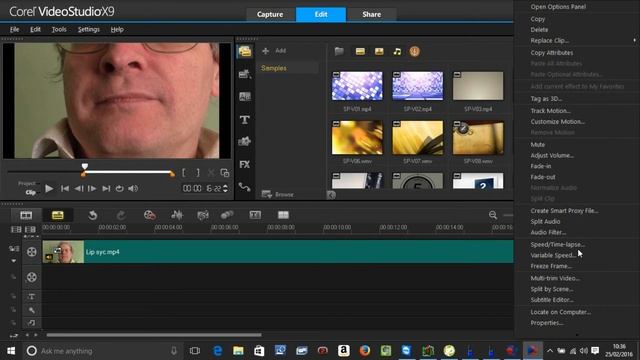Open the Capture tab
Viewport: 640px width, 360px height.
[270, 14]
